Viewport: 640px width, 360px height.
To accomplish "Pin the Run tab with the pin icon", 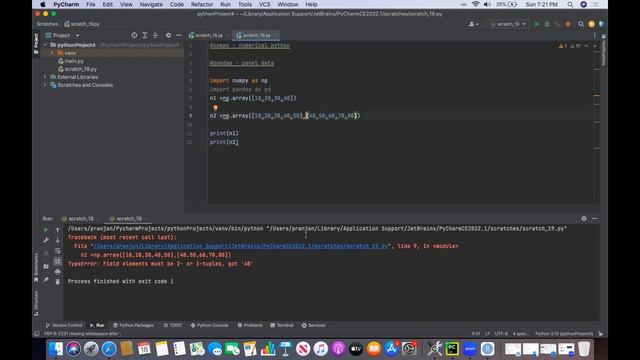I will click(x=46, y=280).
